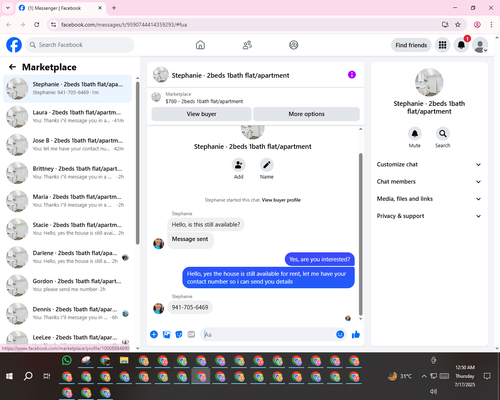Expand the Privacy & support section
This screenshot has width=500, height=400.
coord(429,216)
